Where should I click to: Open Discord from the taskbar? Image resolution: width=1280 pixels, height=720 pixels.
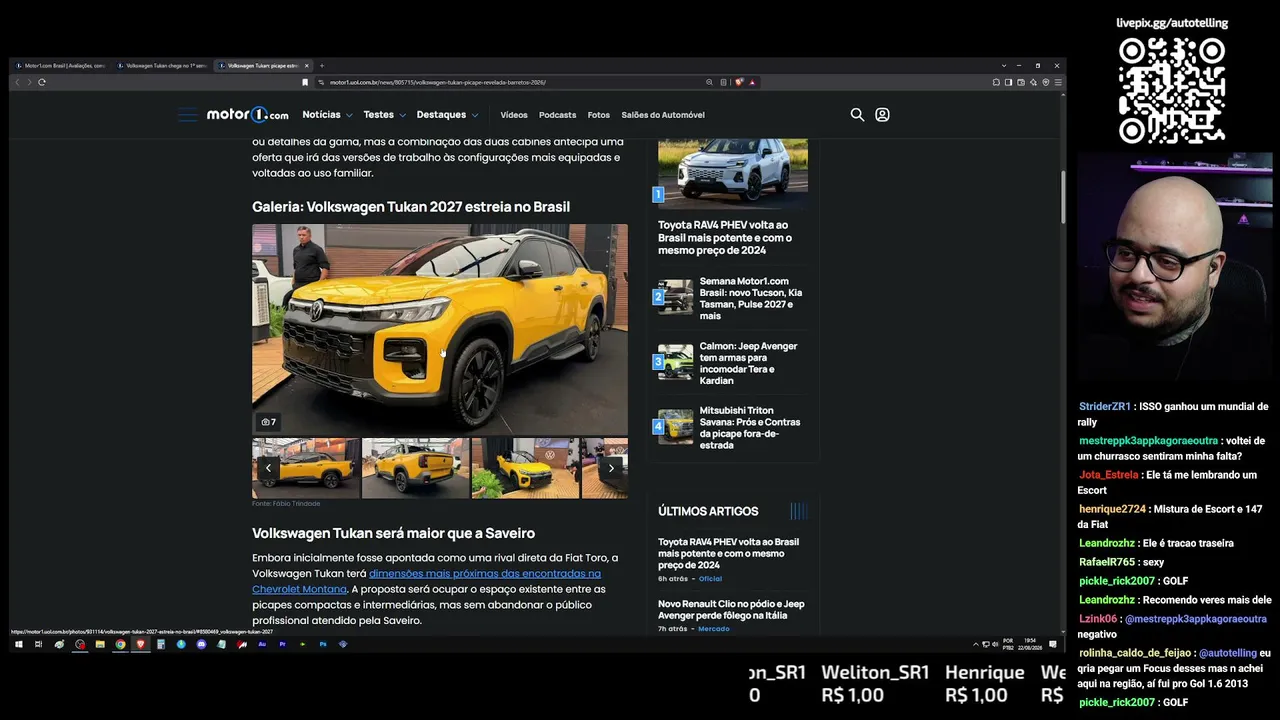tap(201, 645)
